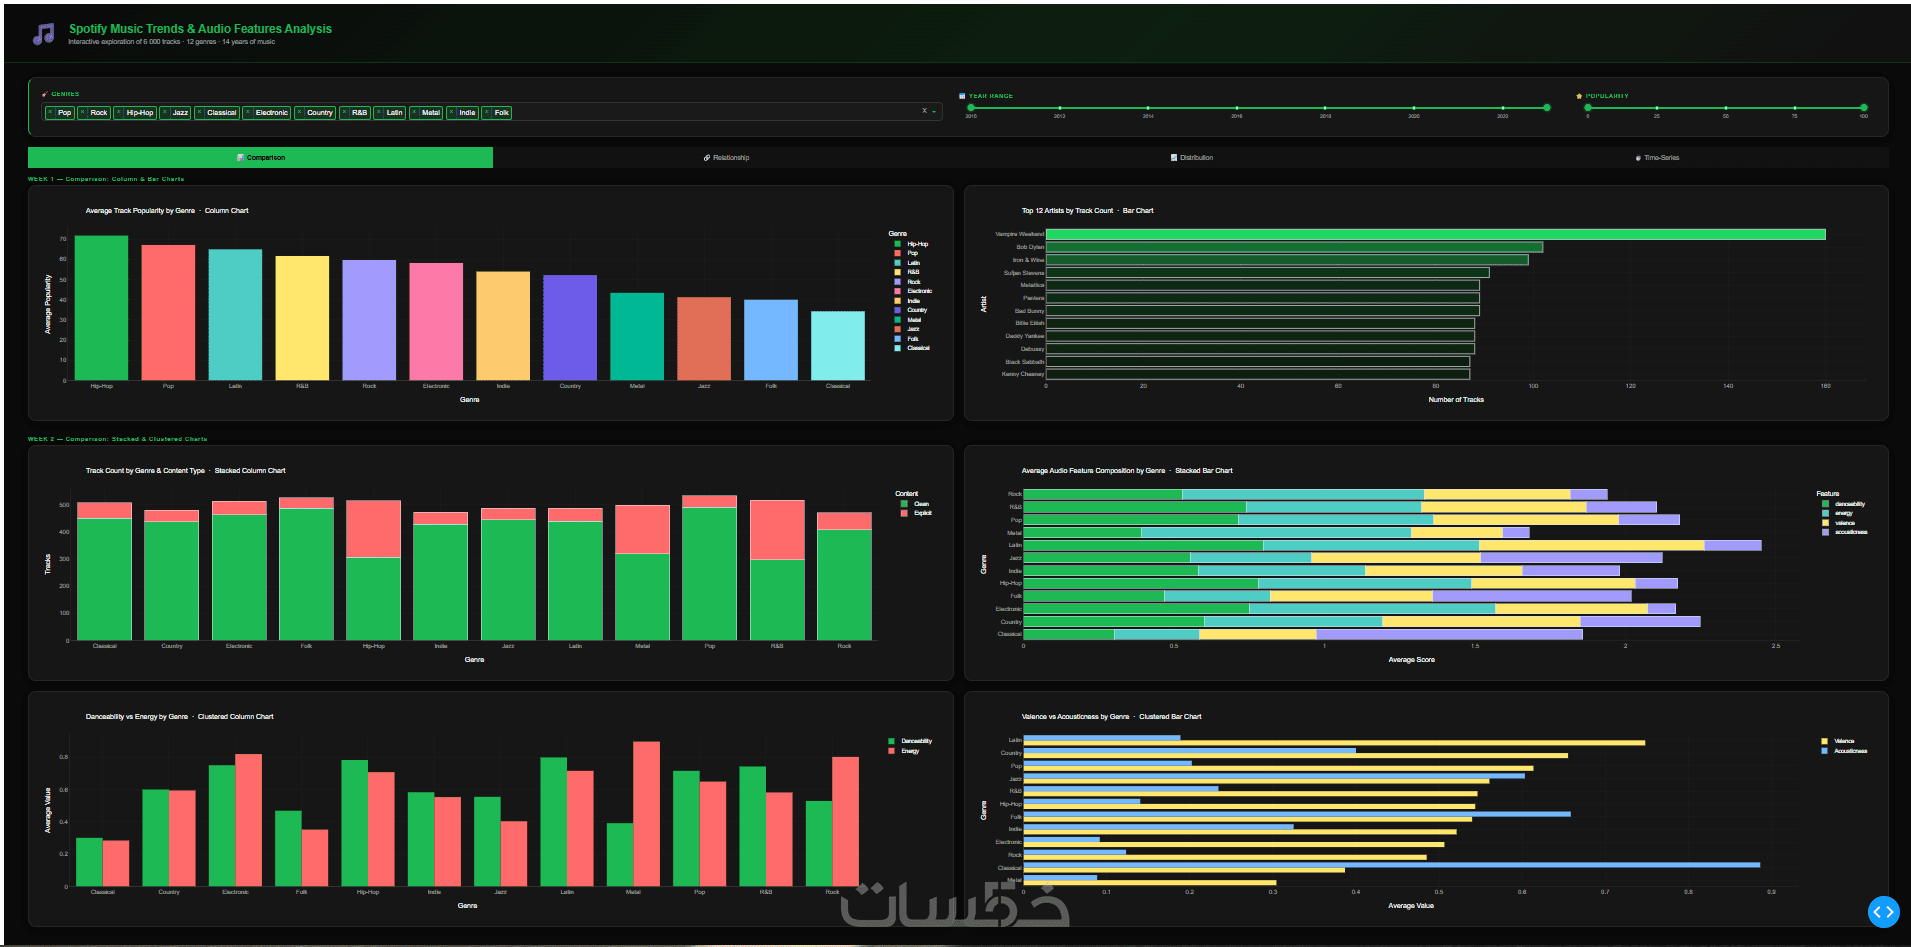Click the Latin valence bar
1911x947 pixels.
point(1334,743)
